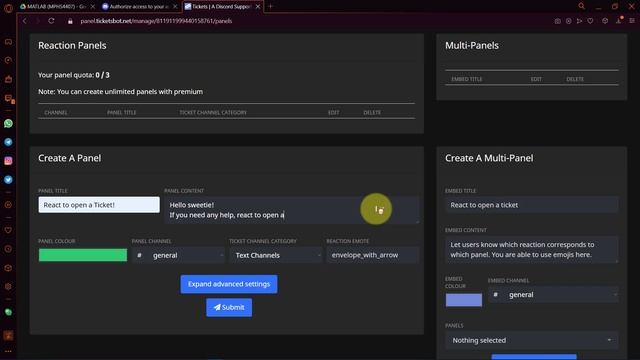Open the green Panel Colour picker
Screen dimensions: 640x360
pyautogui.click(x=83, y=255)
